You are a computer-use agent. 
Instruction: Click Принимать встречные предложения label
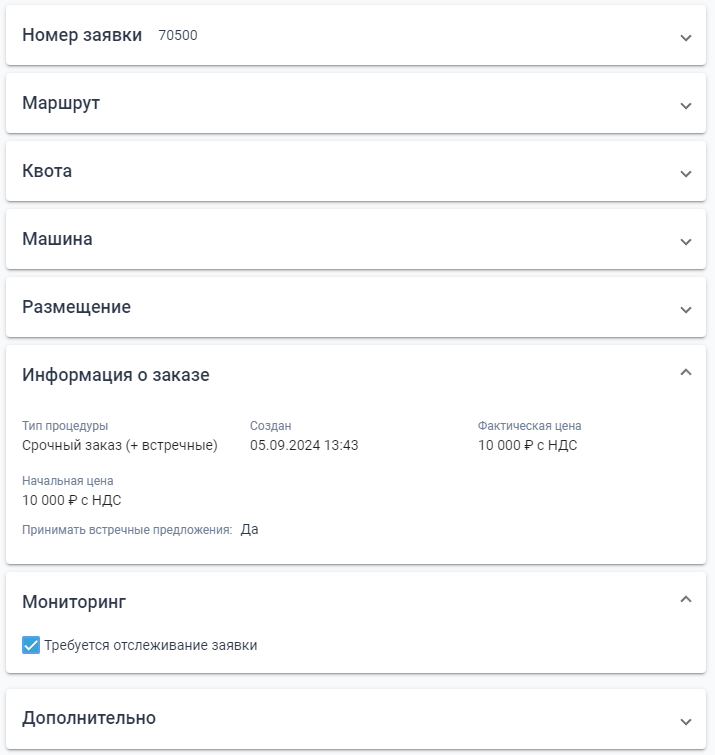coord(127,530)
